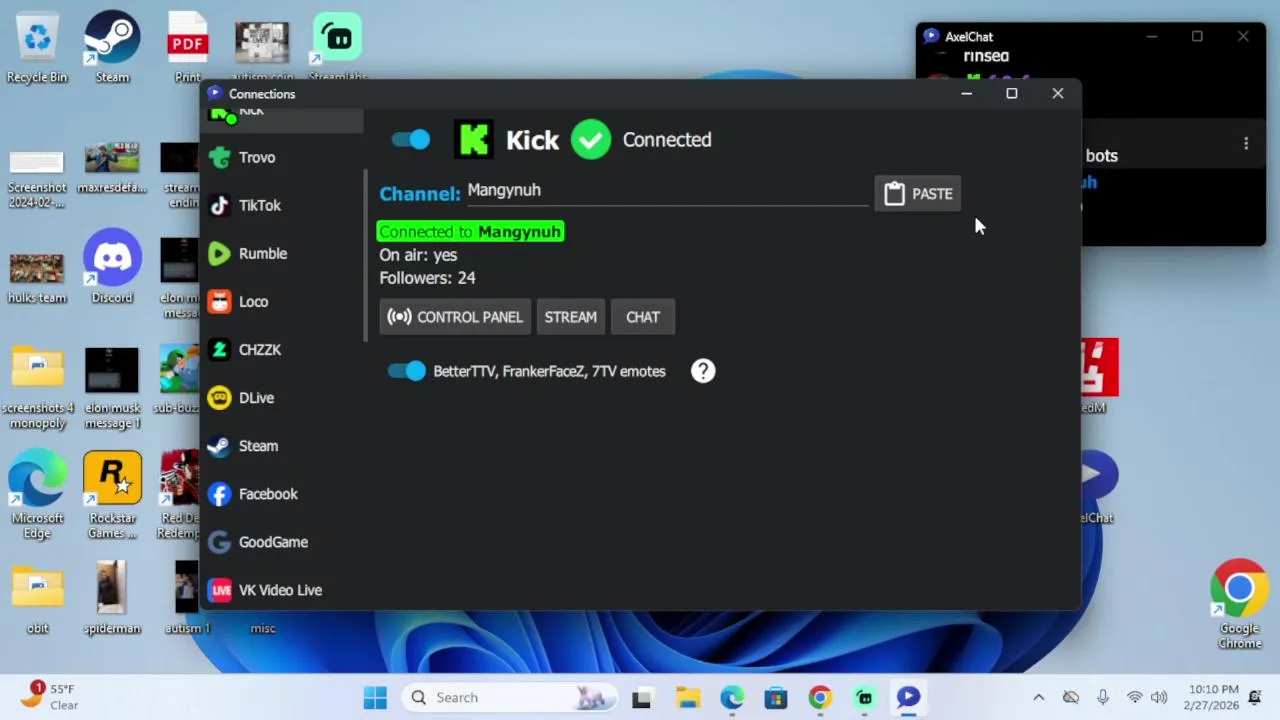Open the Microsoft Edge desktop shortcut

(37, 495)
